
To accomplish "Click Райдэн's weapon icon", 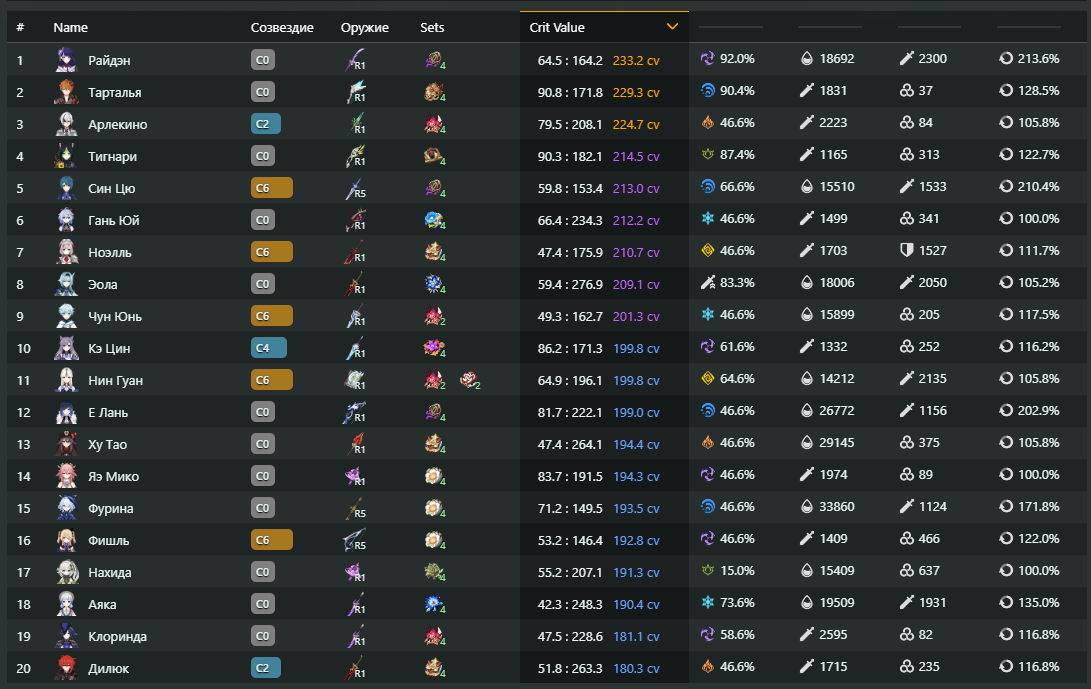I will (355, 59).
